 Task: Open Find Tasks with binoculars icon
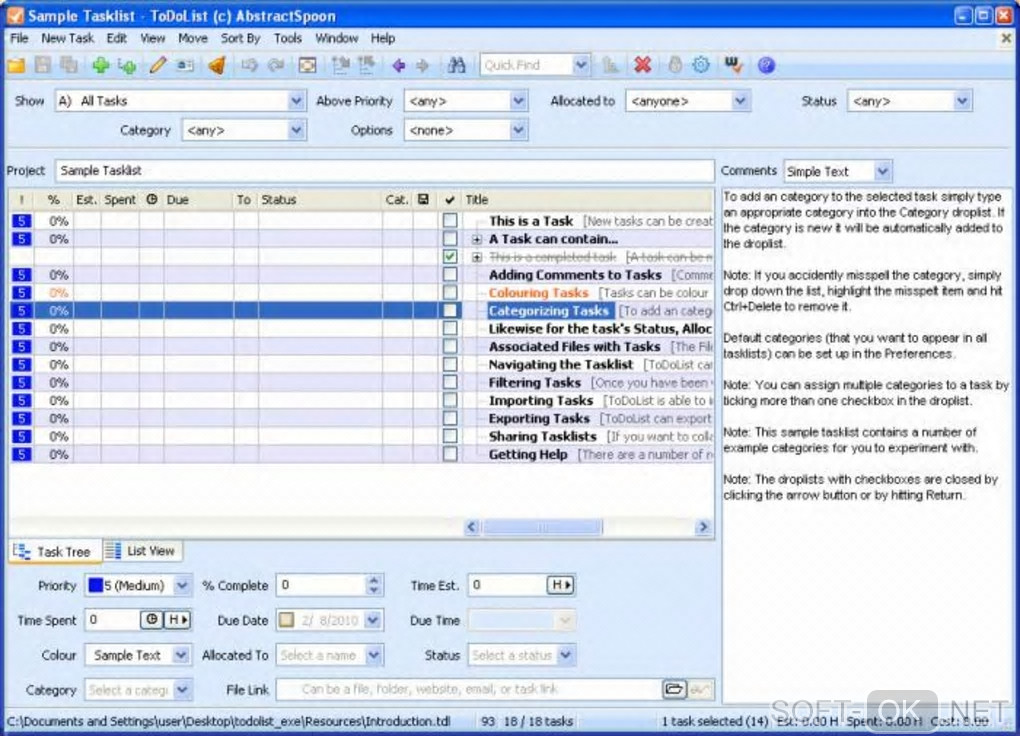(x=457, y=65)
